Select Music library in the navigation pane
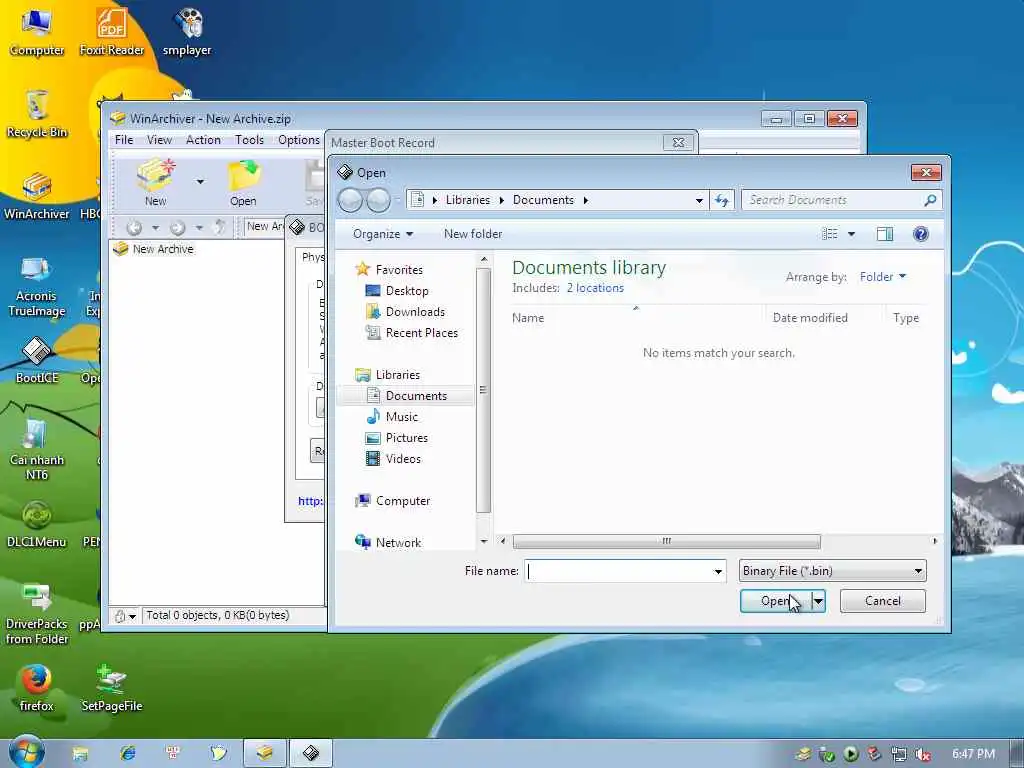This screenshot has width=1024, height=768. pyautogui.click(x=402, y=417)
